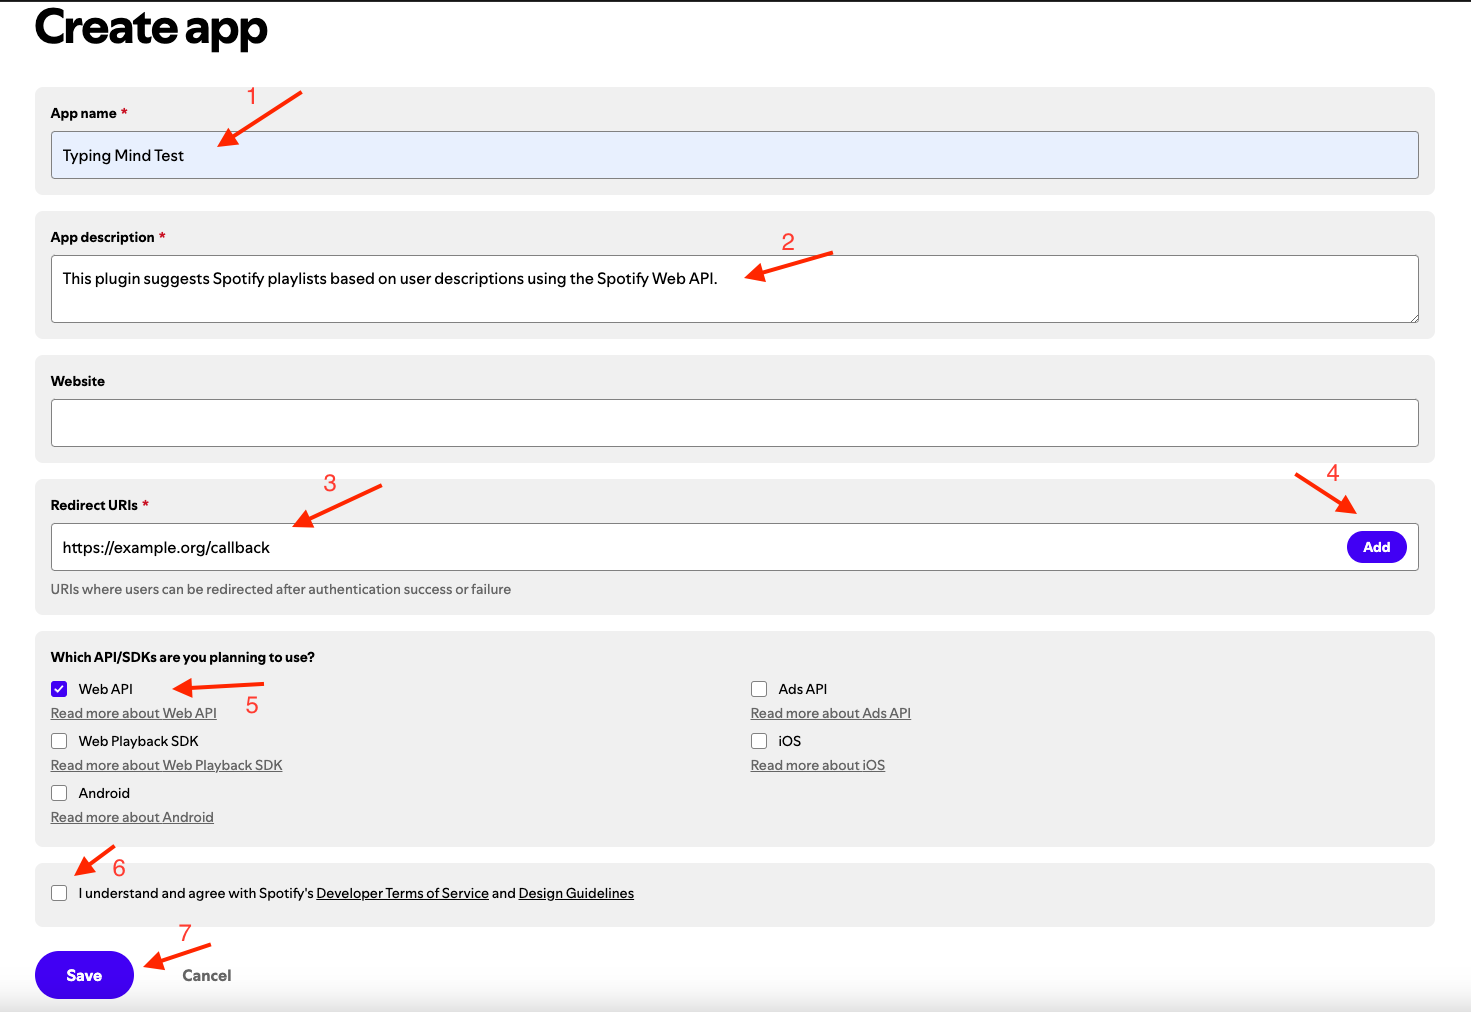Image resolution: width=1471 pixels, height=1012 pixels.
Task: Click the 'URIs where users can be redirected' hint
Action: coord(281,589)
